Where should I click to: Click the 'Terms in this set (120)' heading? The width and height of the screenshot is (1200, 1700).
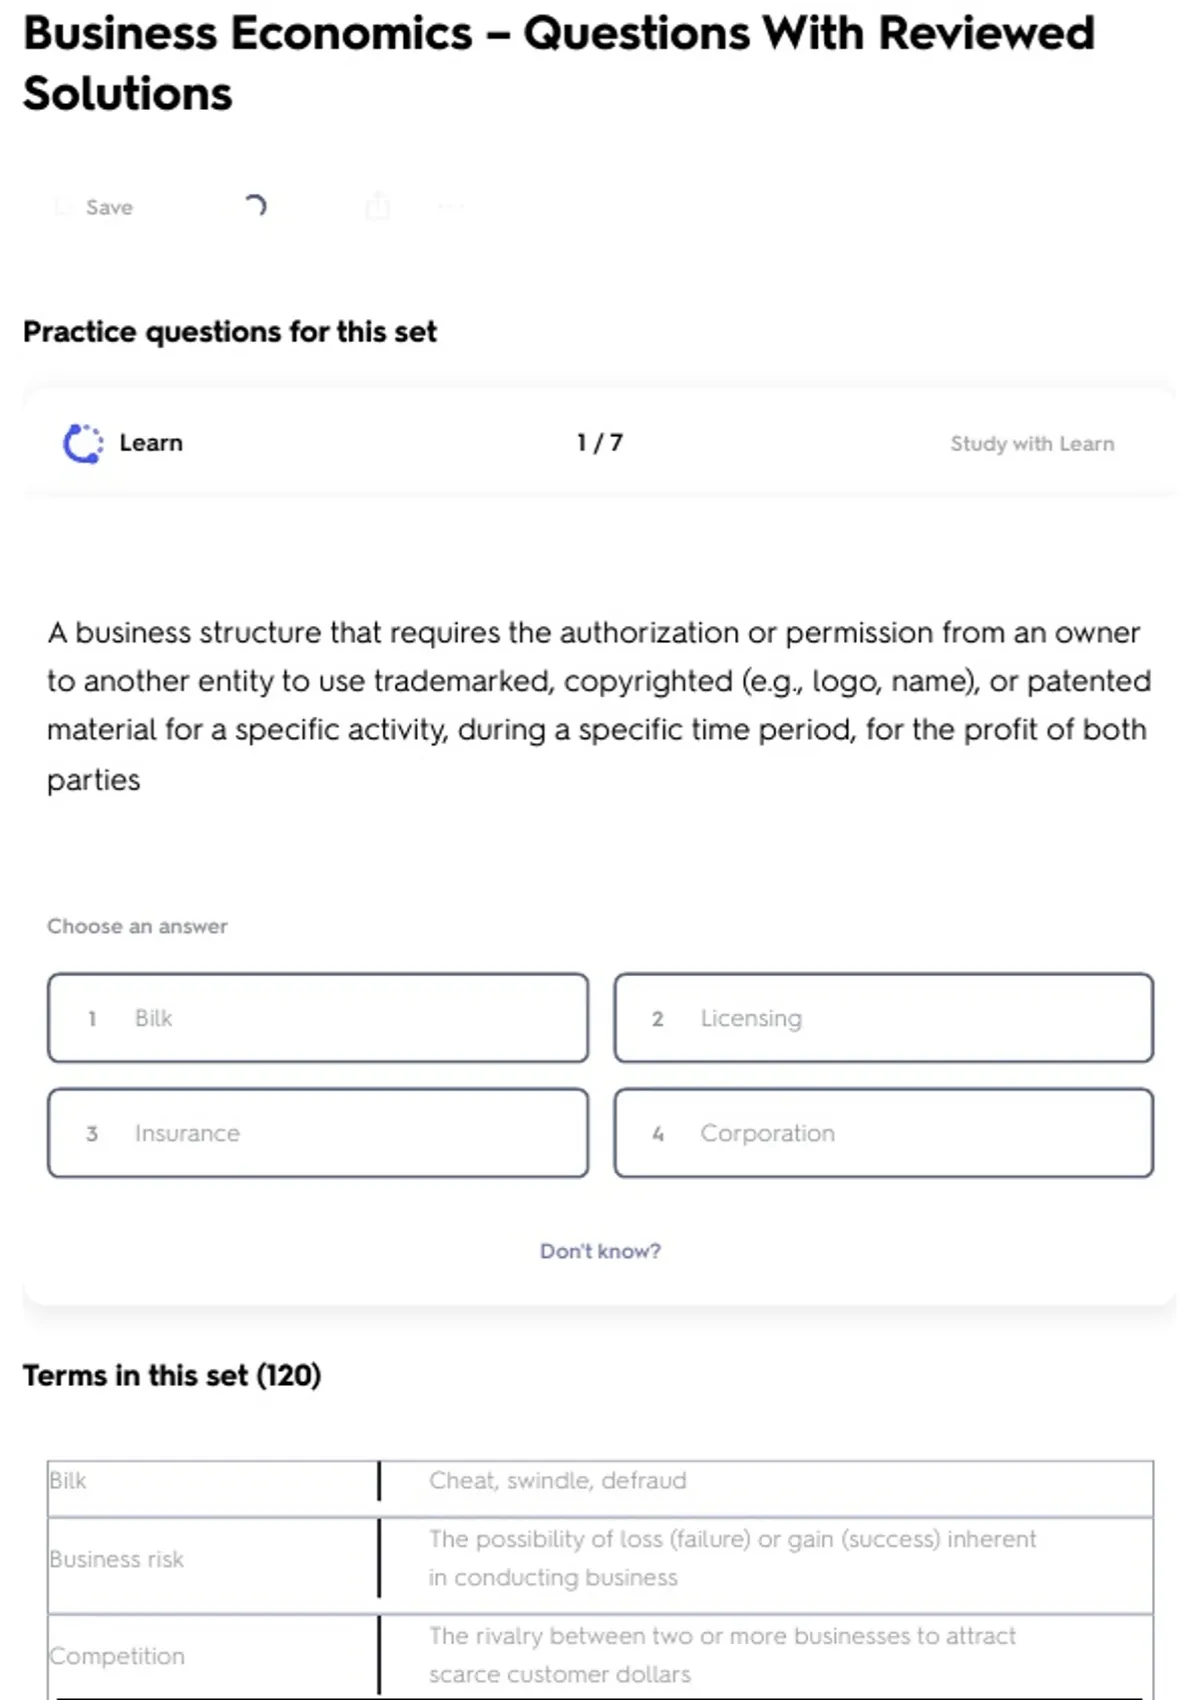pyautogui.click(x=172, y=1376)
